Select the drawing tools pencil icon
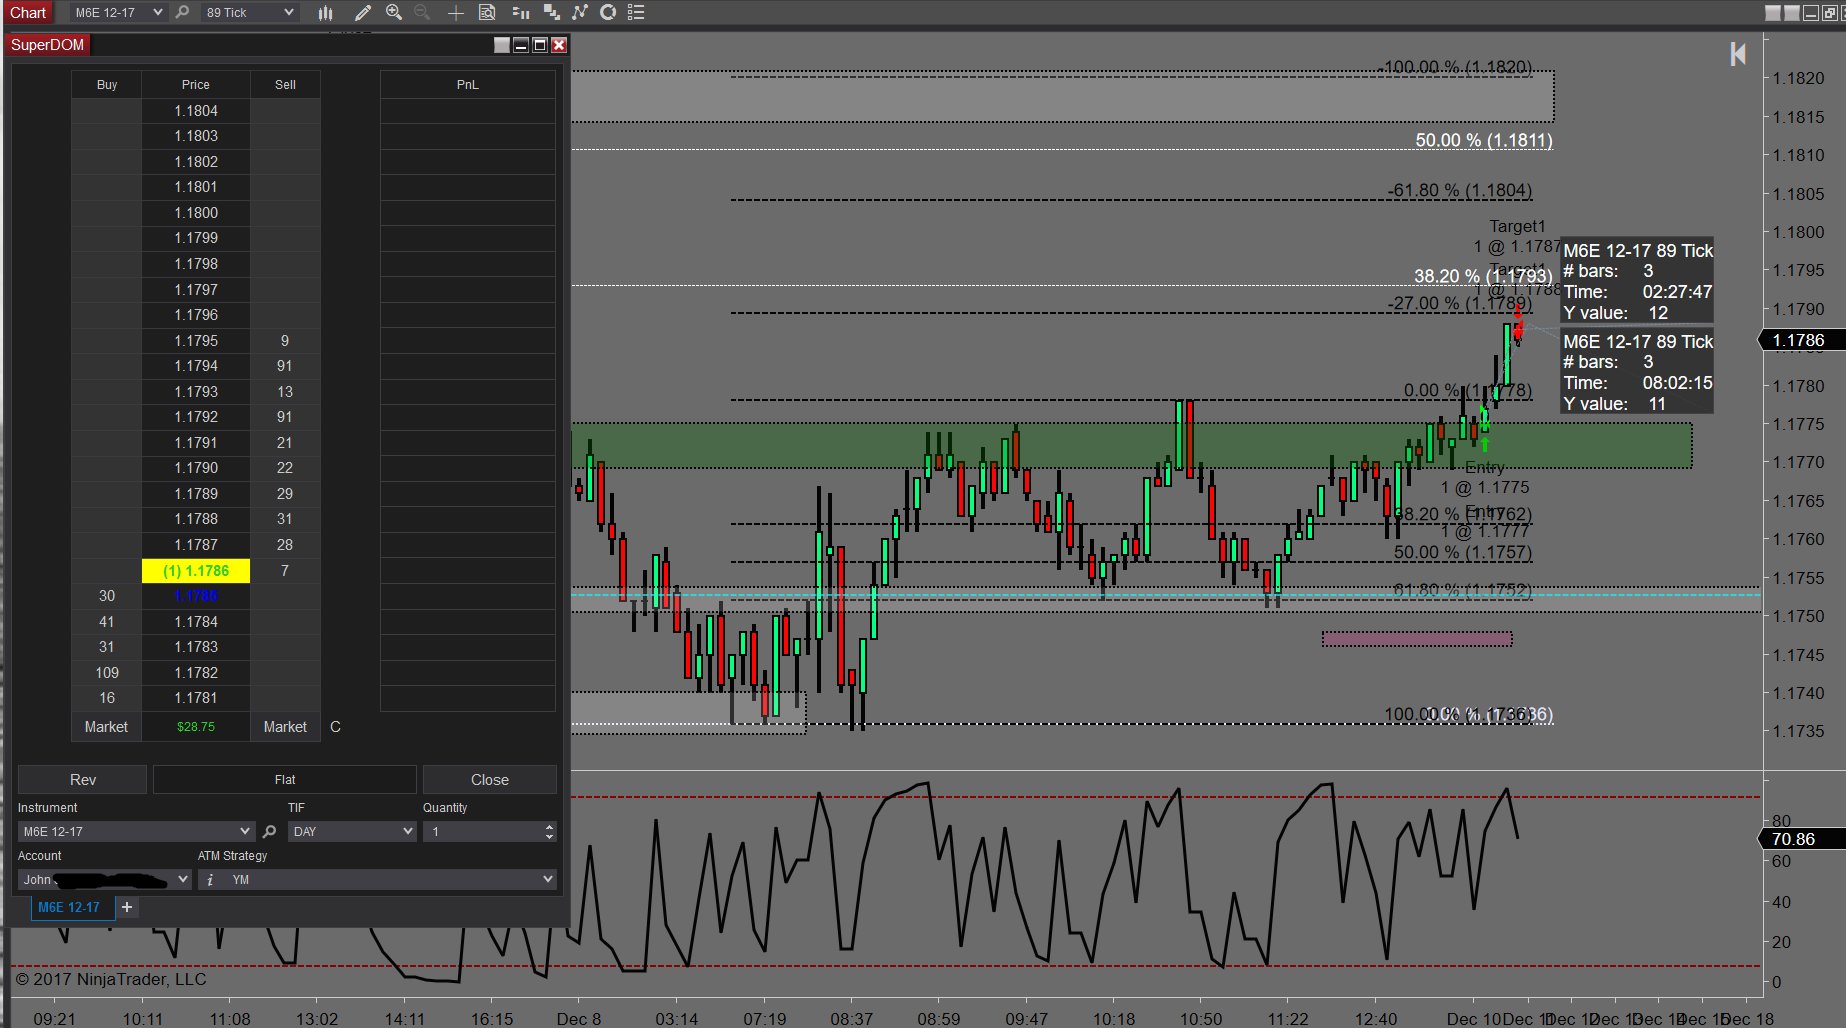1846x1028 pixels. [363, 13]
